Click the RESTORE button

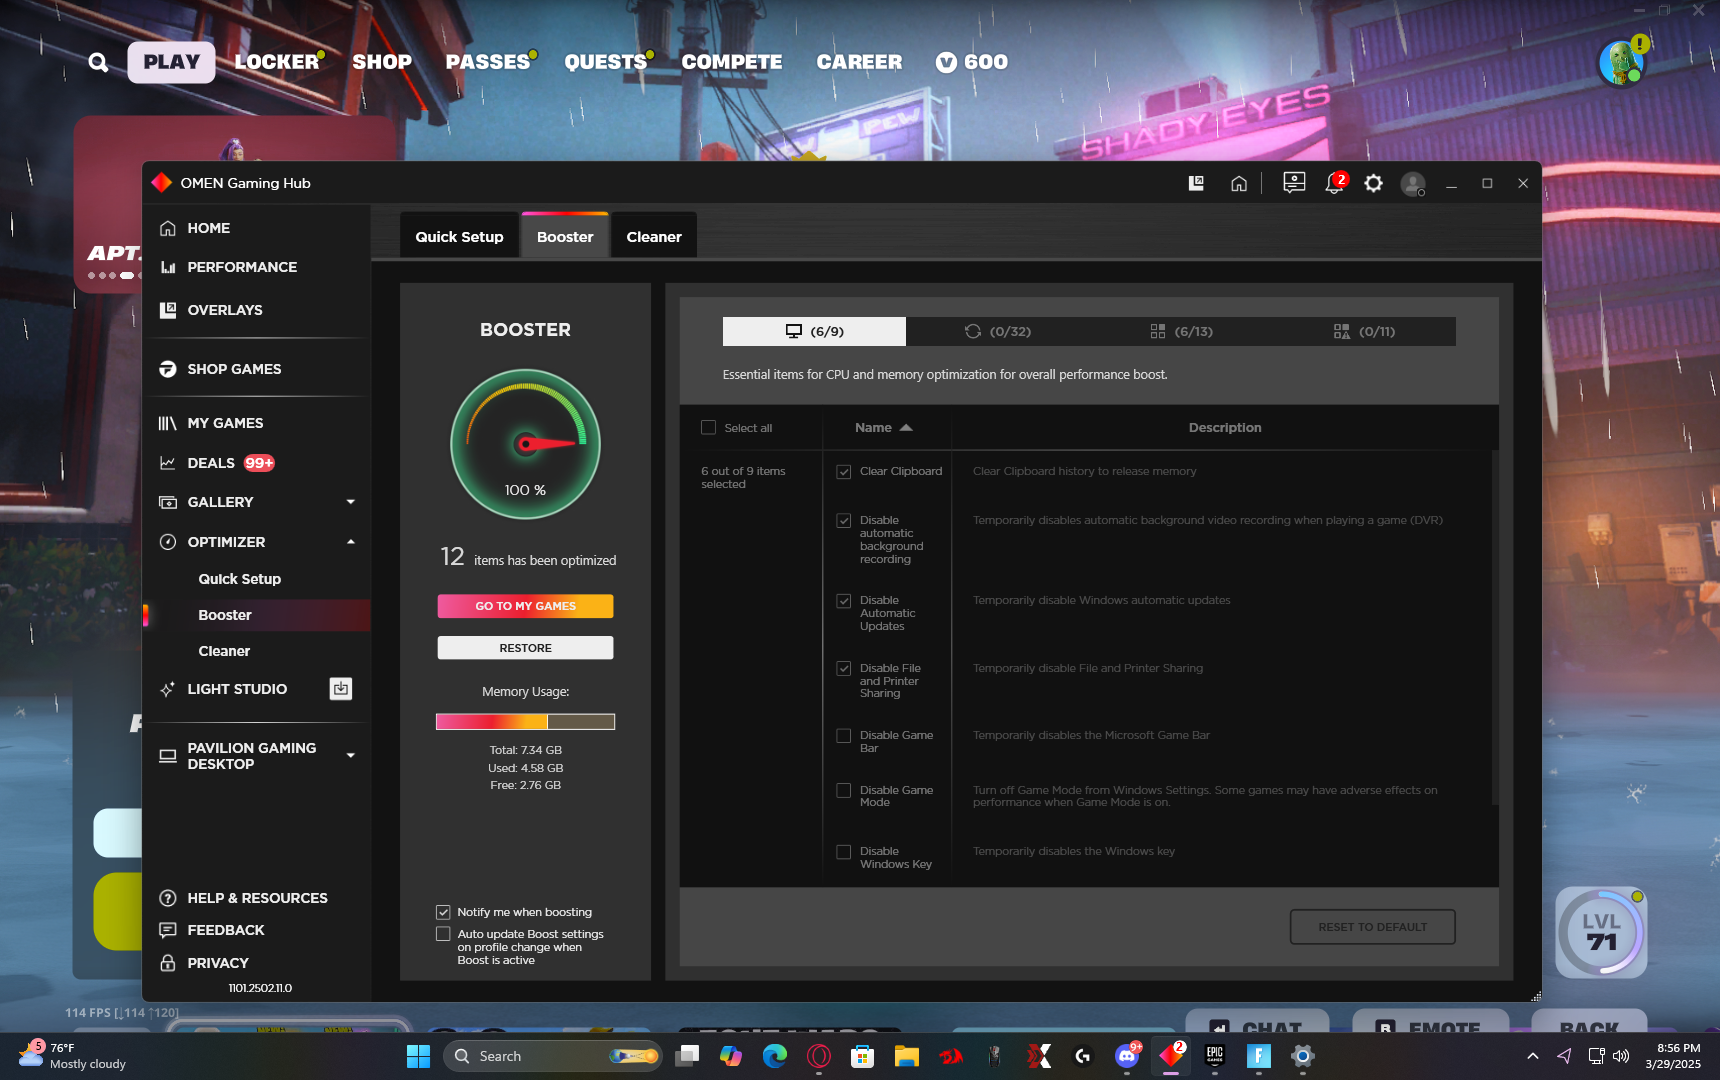[x=525, y=648]
